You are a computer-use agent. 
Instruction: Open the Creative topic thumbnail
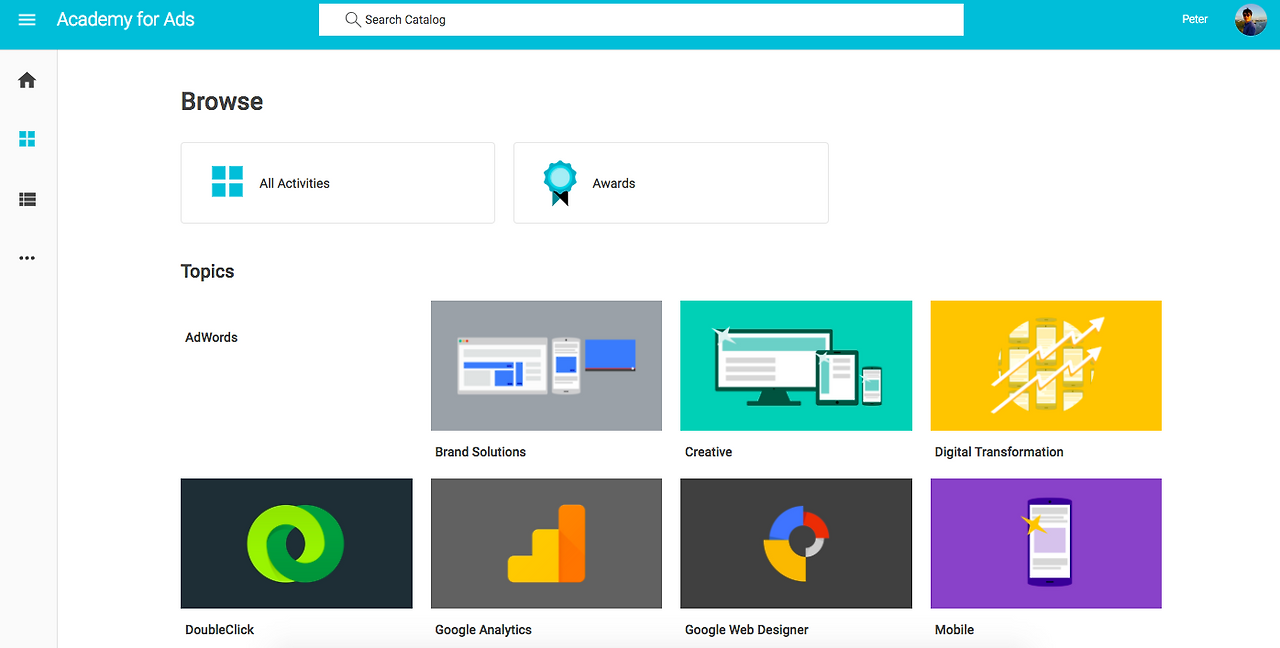coord(796,366)
